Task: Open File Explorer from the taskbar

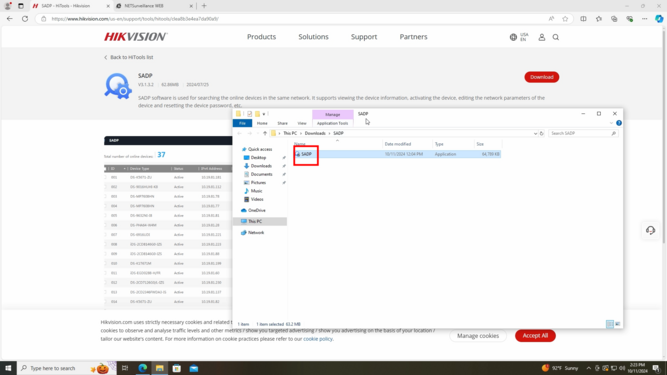Action: point(160,368)
